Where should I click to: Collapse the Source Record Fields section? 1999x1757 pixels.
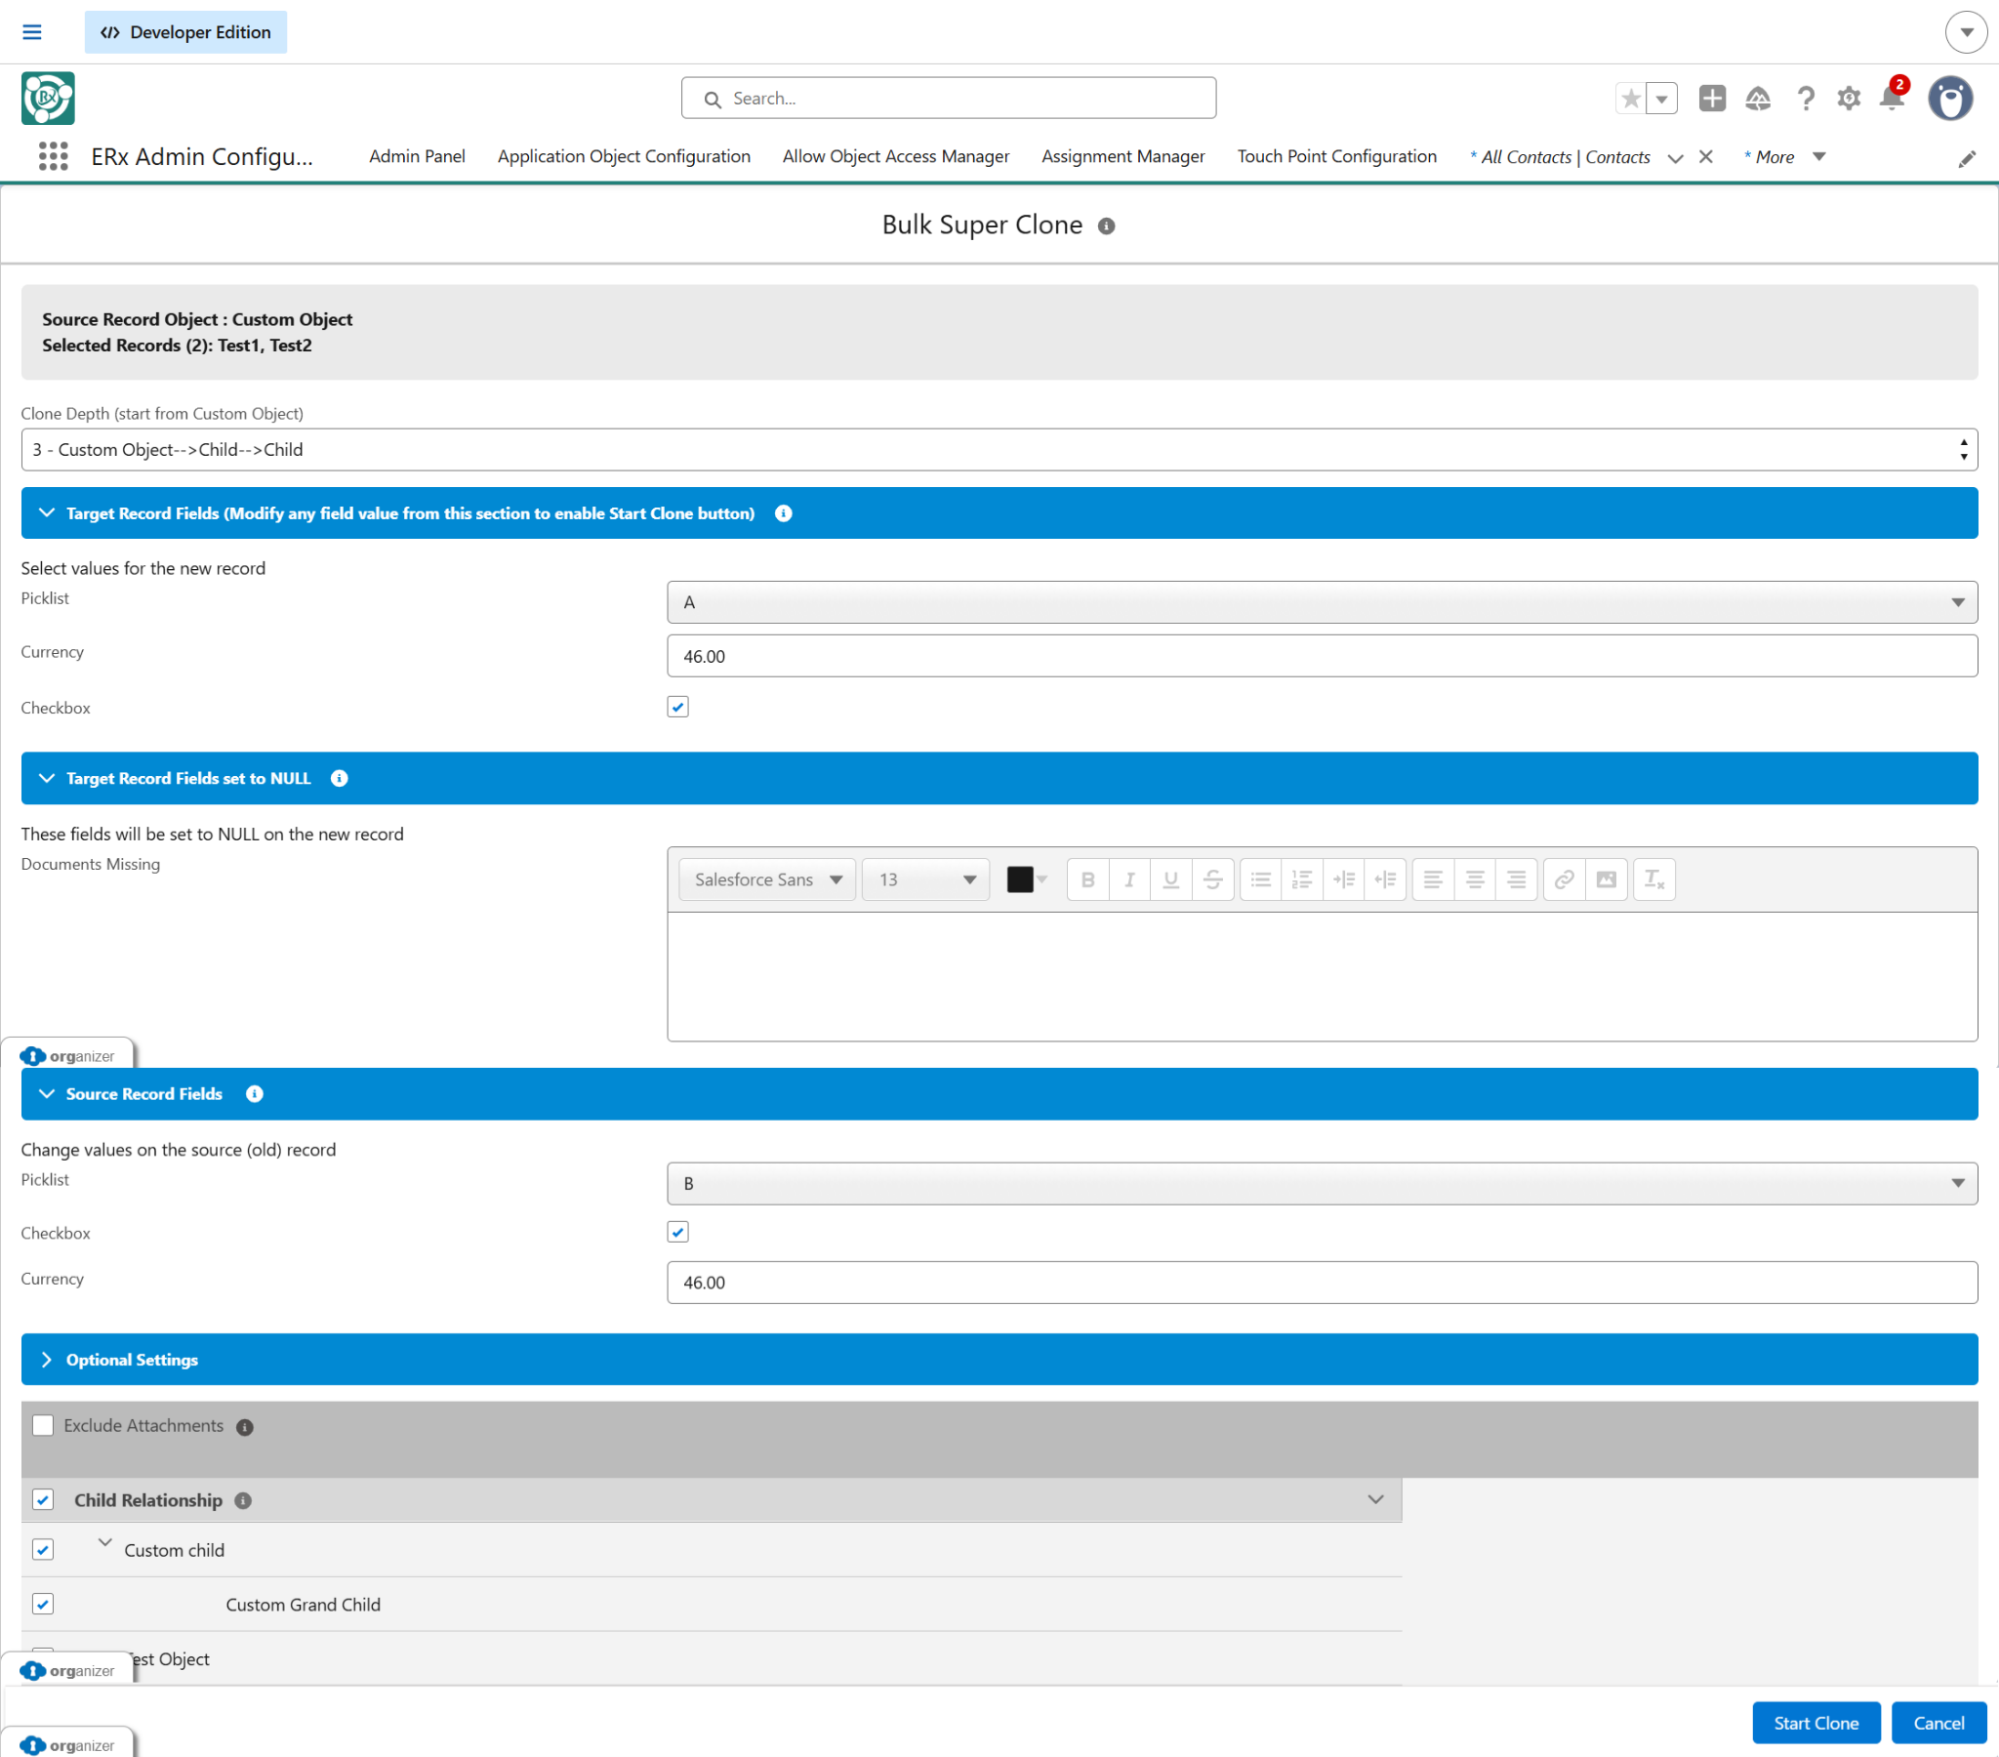pos(46,1094)
